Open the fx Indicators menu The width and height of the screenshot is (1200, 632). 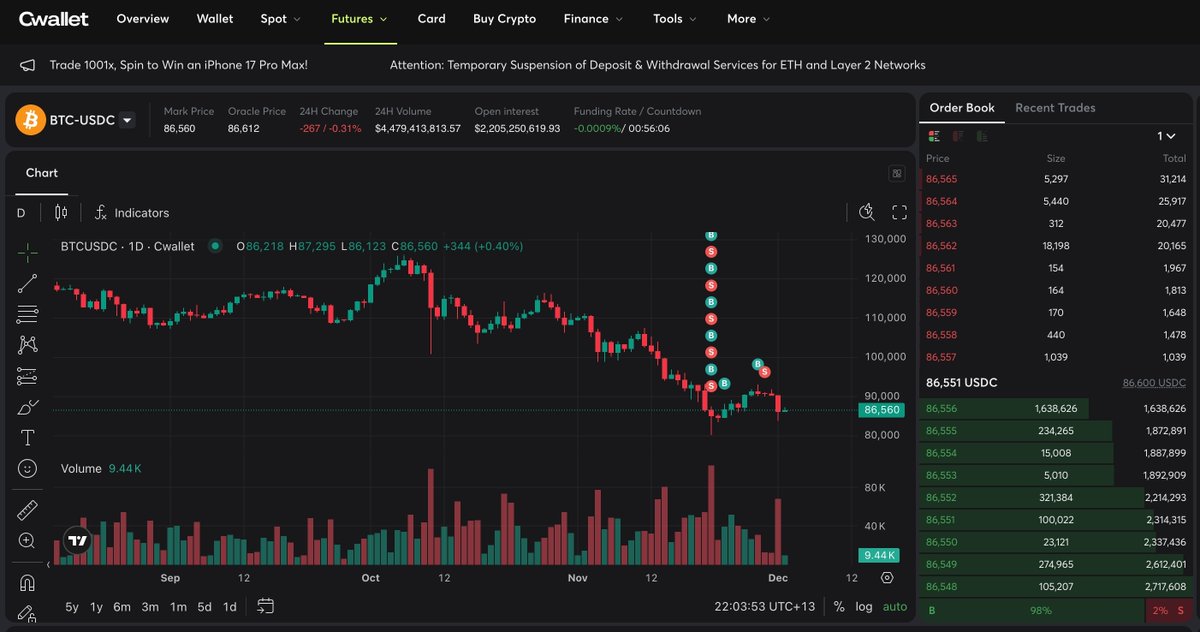pyautogui.click(x=132, y=213)
